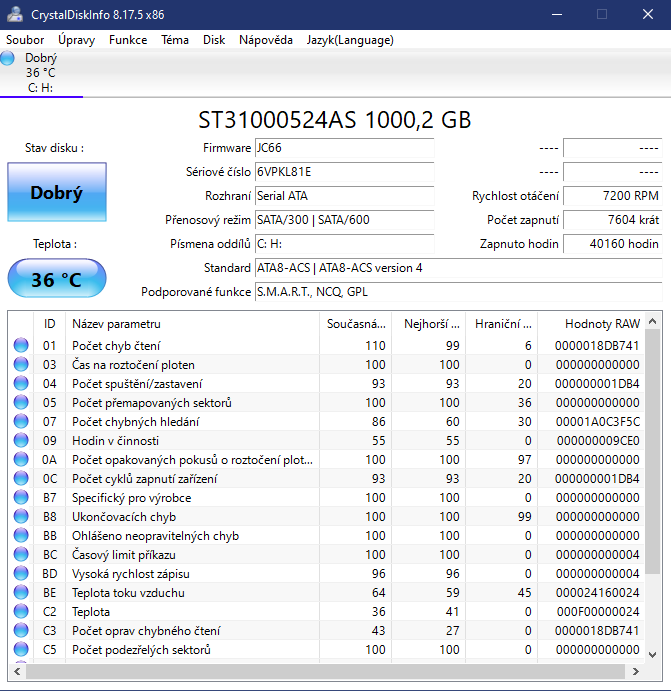
Task: Click the threshold value 99 for Ukončovacích chyb
Action: pyautogui.click(x=524, y=516)
